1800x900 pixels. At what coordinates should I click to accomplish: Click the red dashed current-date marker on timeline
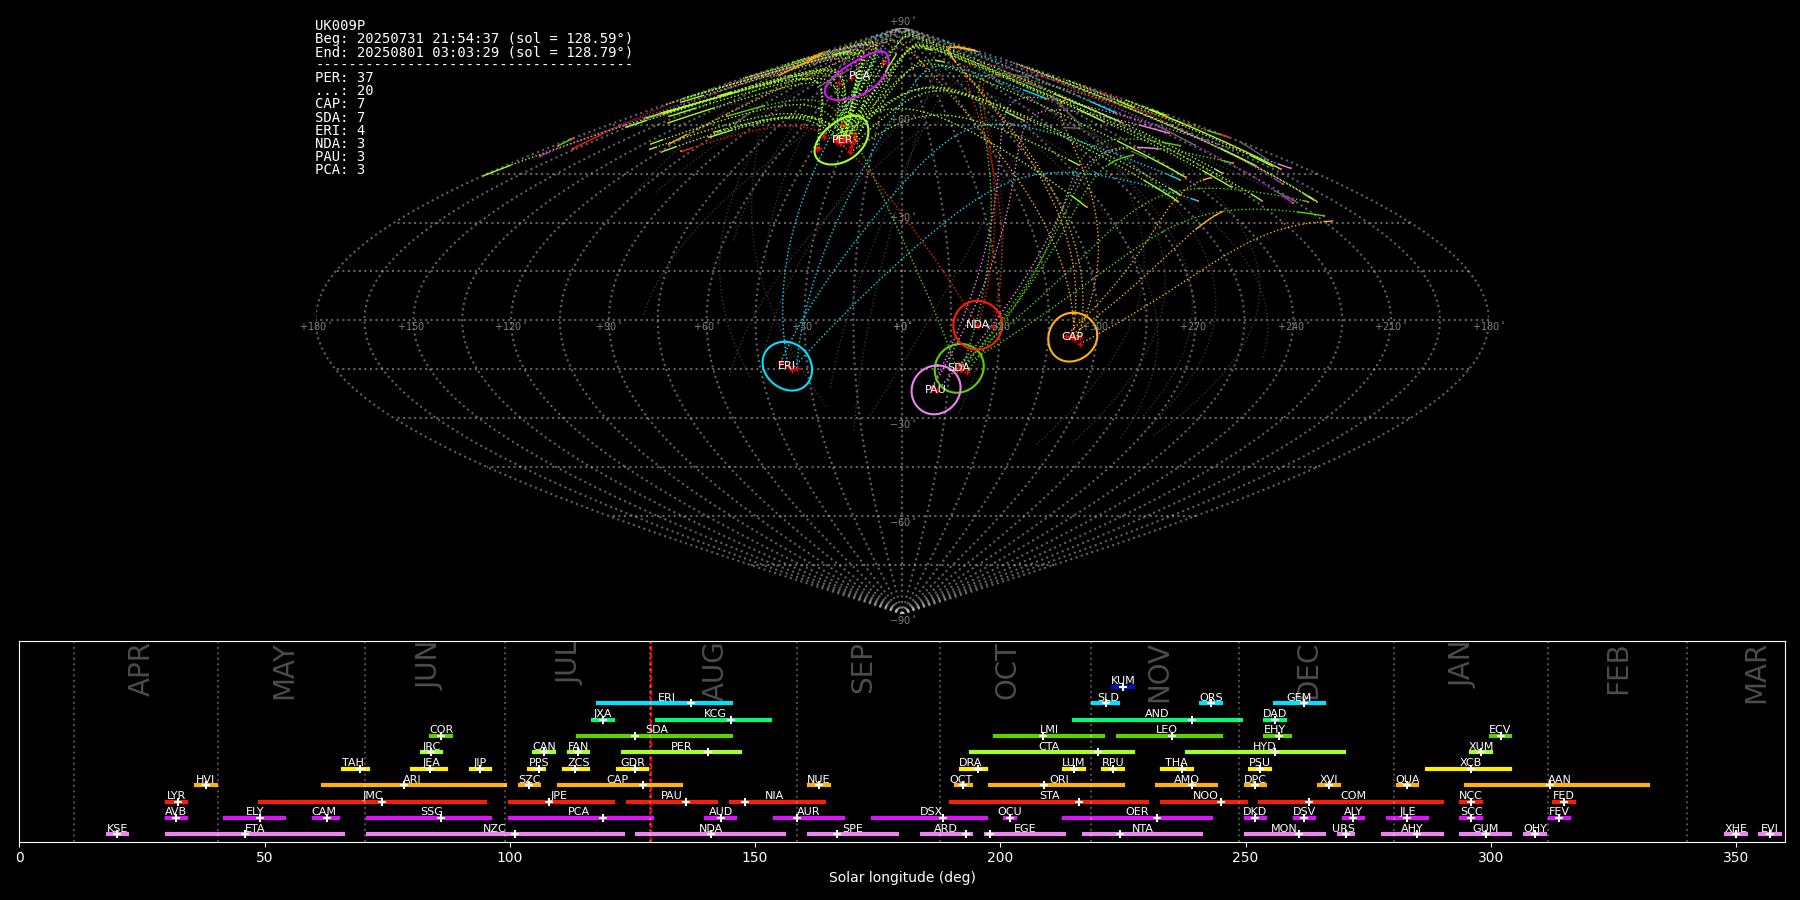pyautogui.click(x=650, y=741)
